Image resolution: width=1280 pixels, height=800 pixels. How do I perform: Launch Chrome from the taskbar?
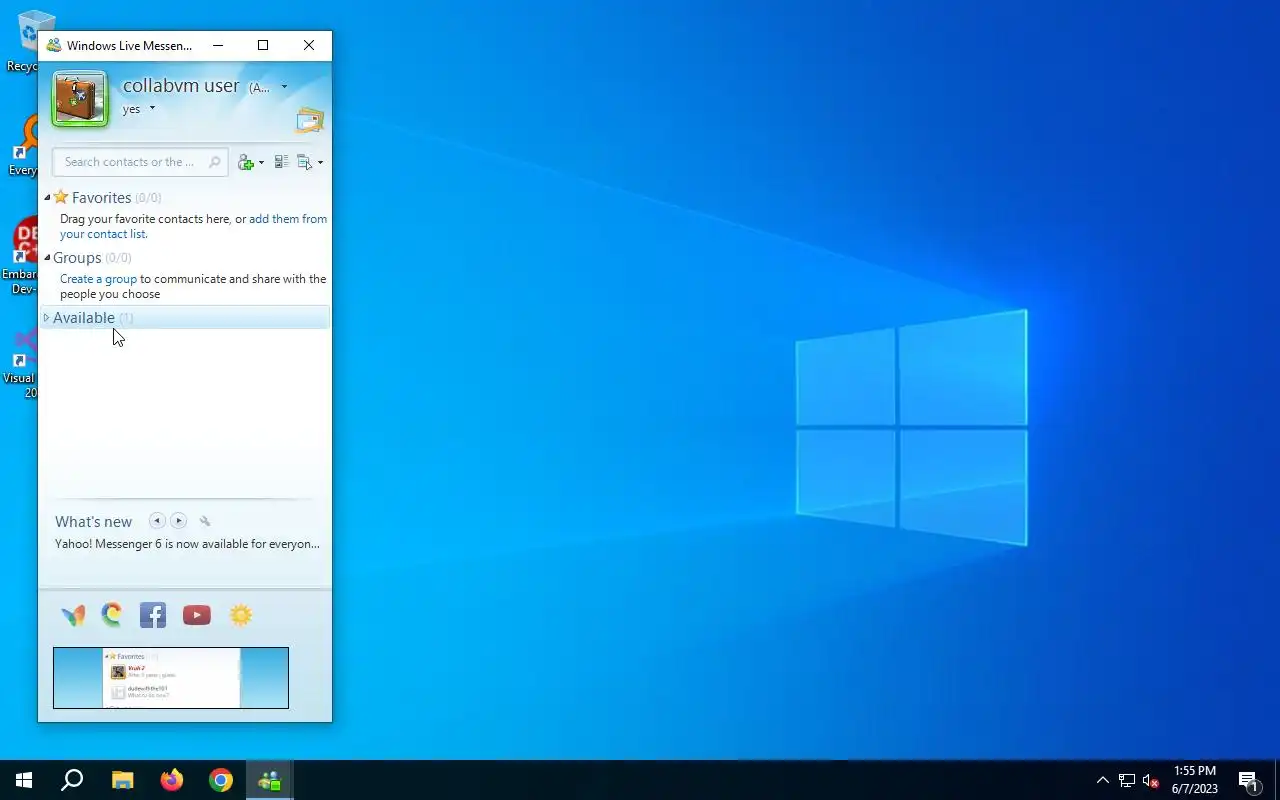(x=221, y=780)
